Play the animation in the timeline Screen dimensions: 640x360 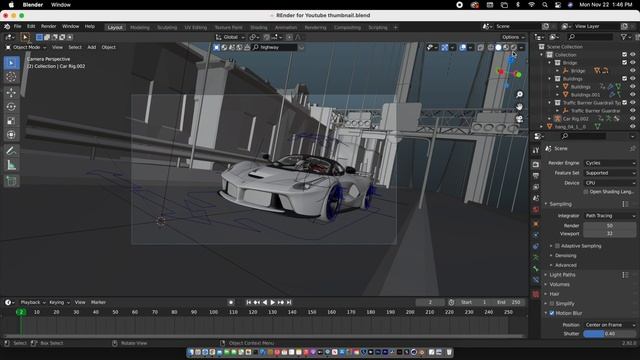(x=273, y=302)
